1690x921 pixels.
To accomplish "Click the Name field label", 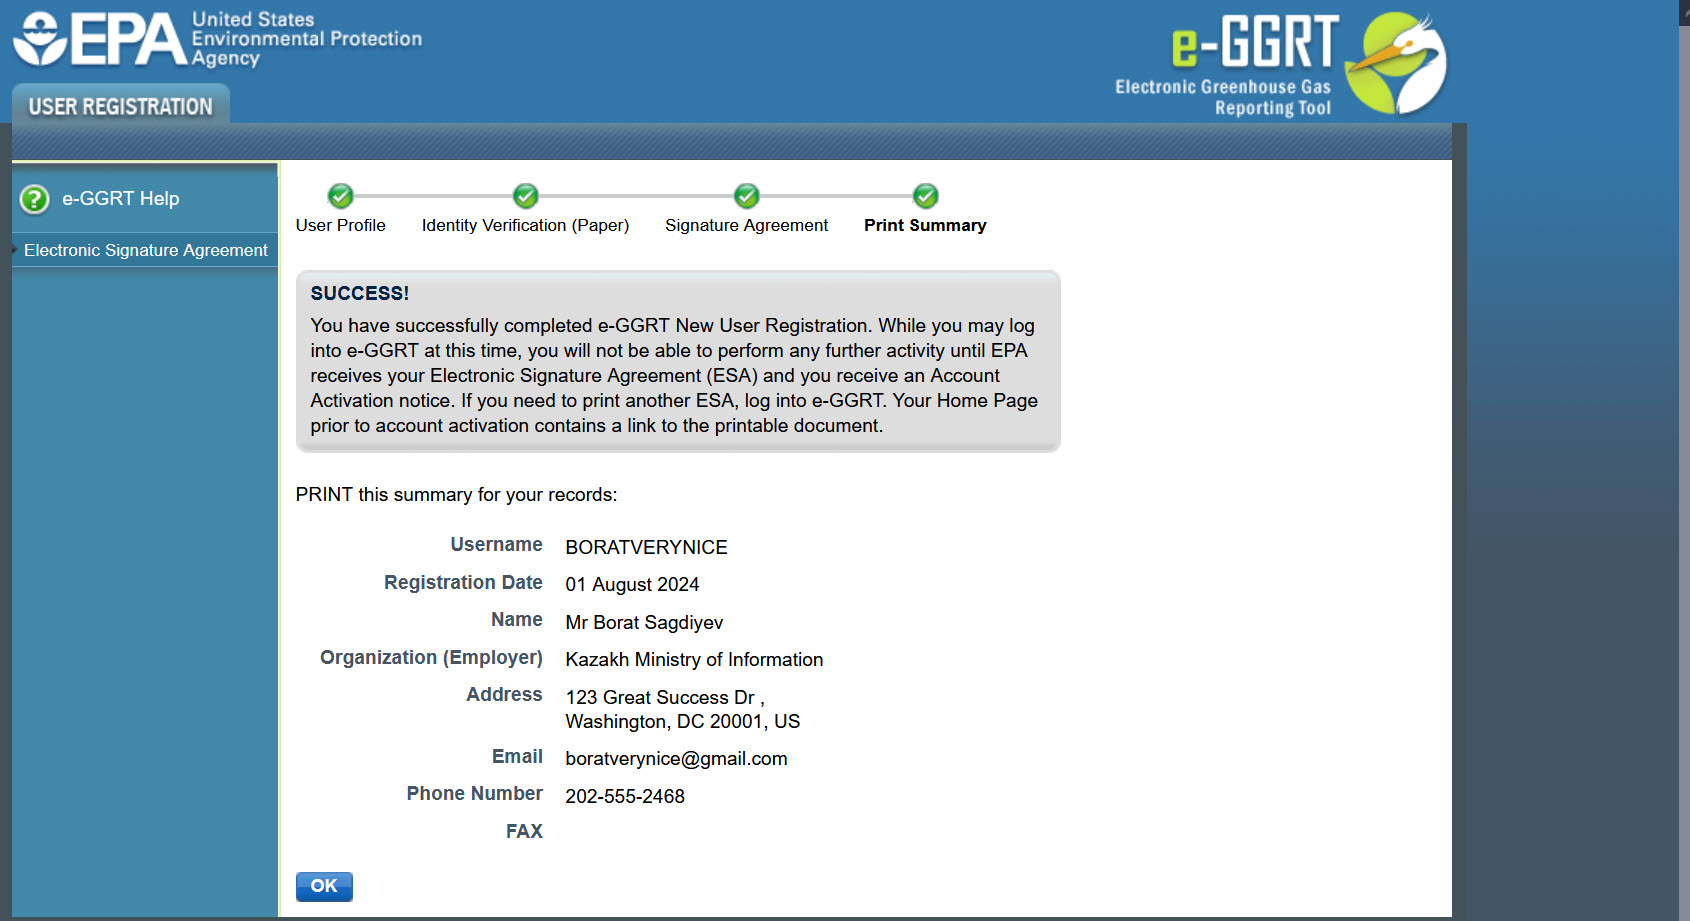I will pyautogui.click(x=516, y=619).
